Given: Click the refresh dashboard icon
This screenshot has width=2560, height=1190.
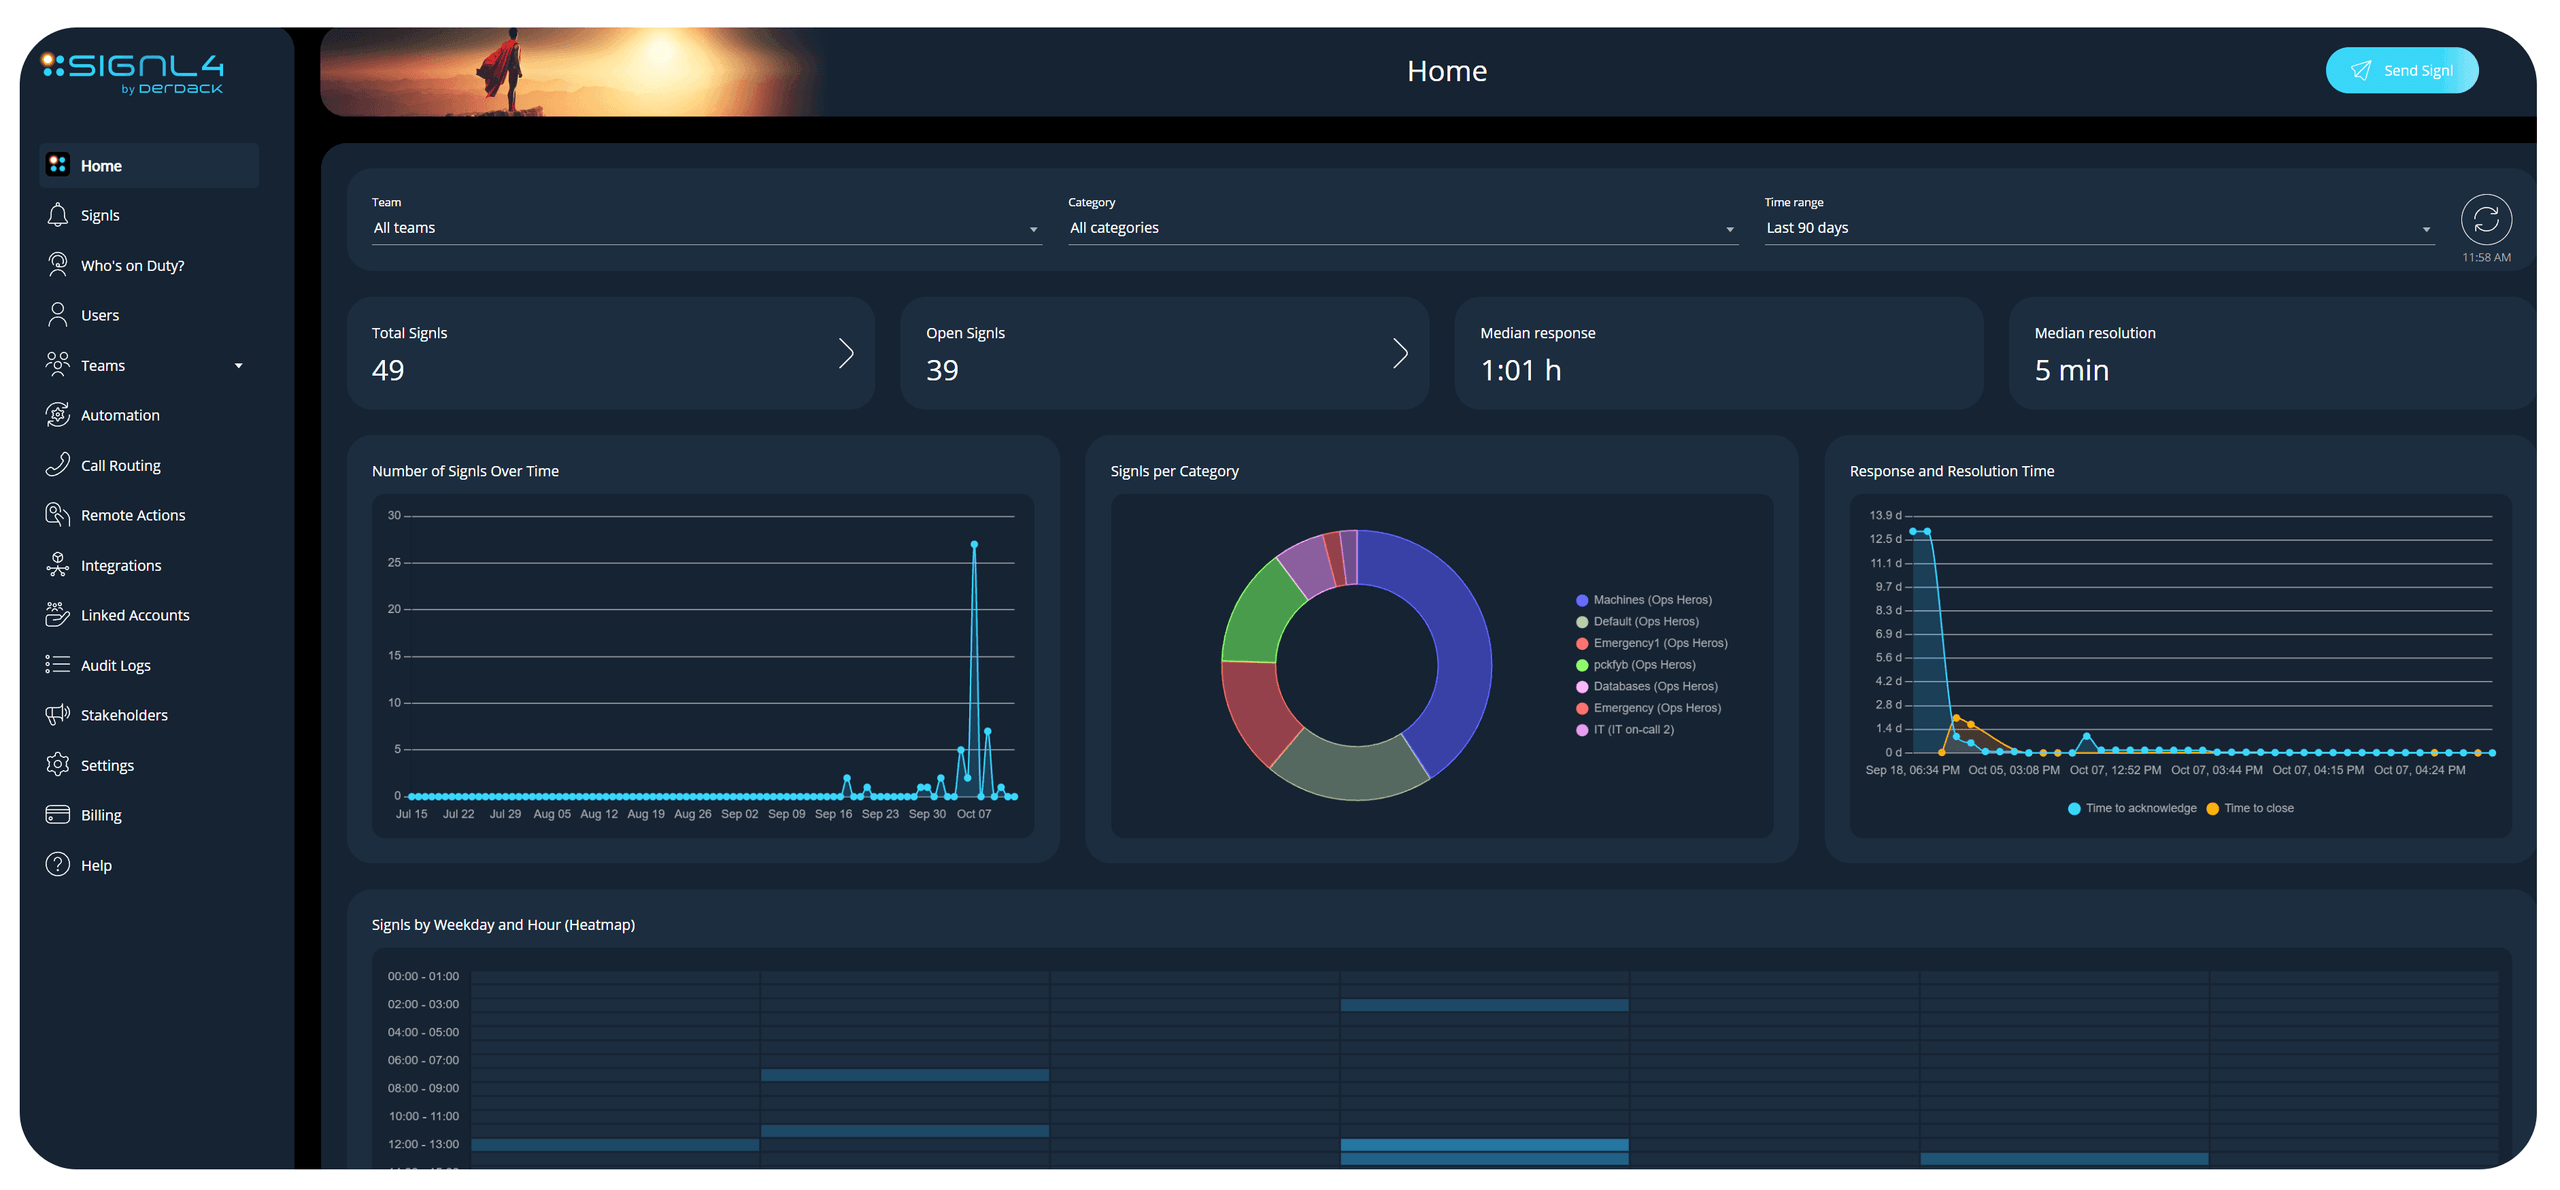Looking at the screenshot, I should [2486, 219].
